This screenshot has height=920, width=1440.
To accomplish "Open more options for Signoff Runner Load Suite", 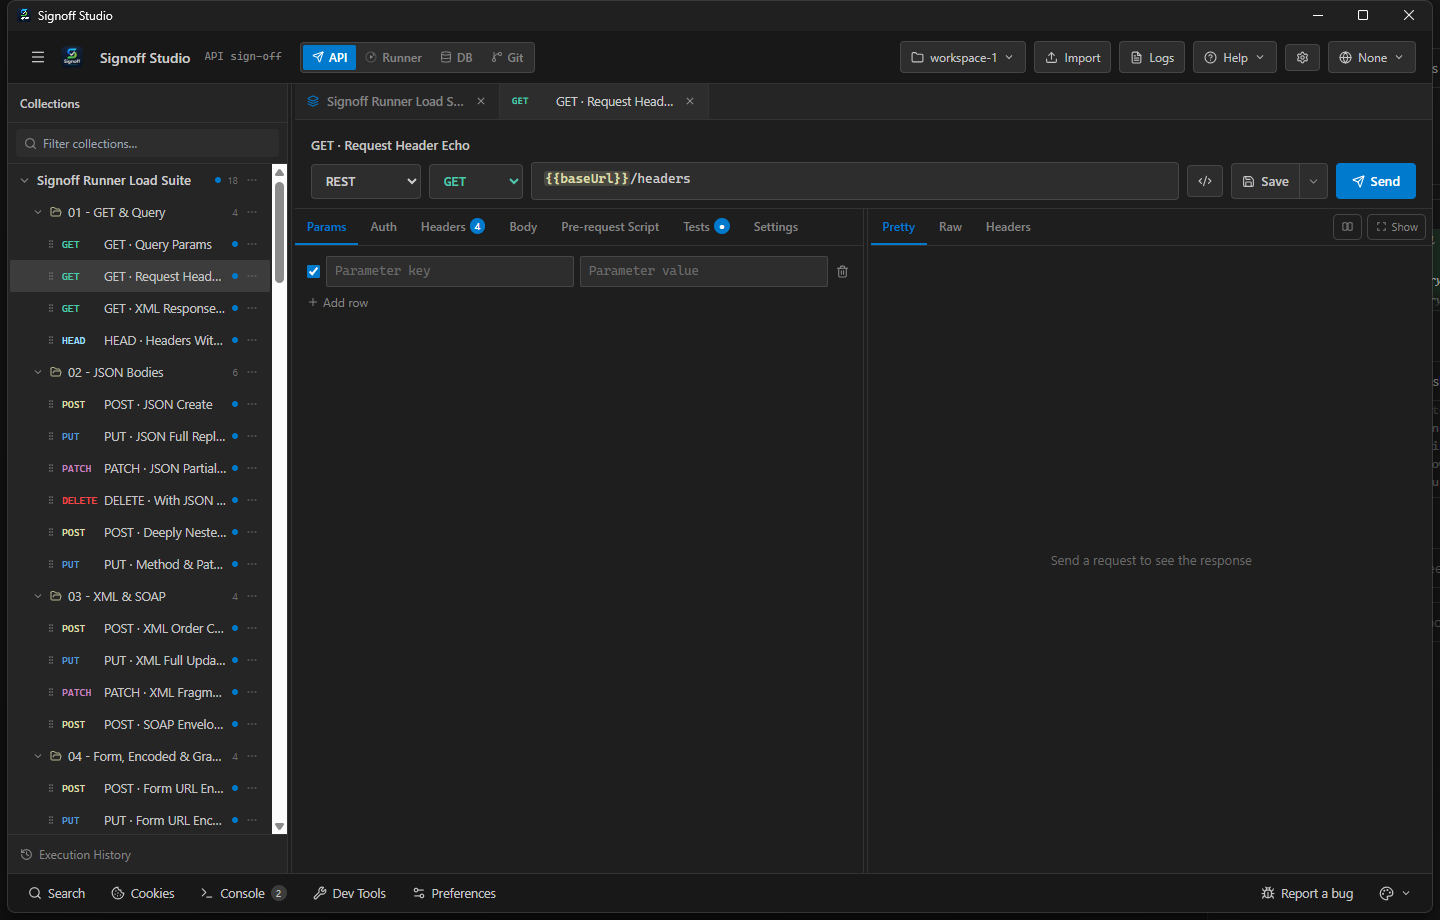I will 252,180.
